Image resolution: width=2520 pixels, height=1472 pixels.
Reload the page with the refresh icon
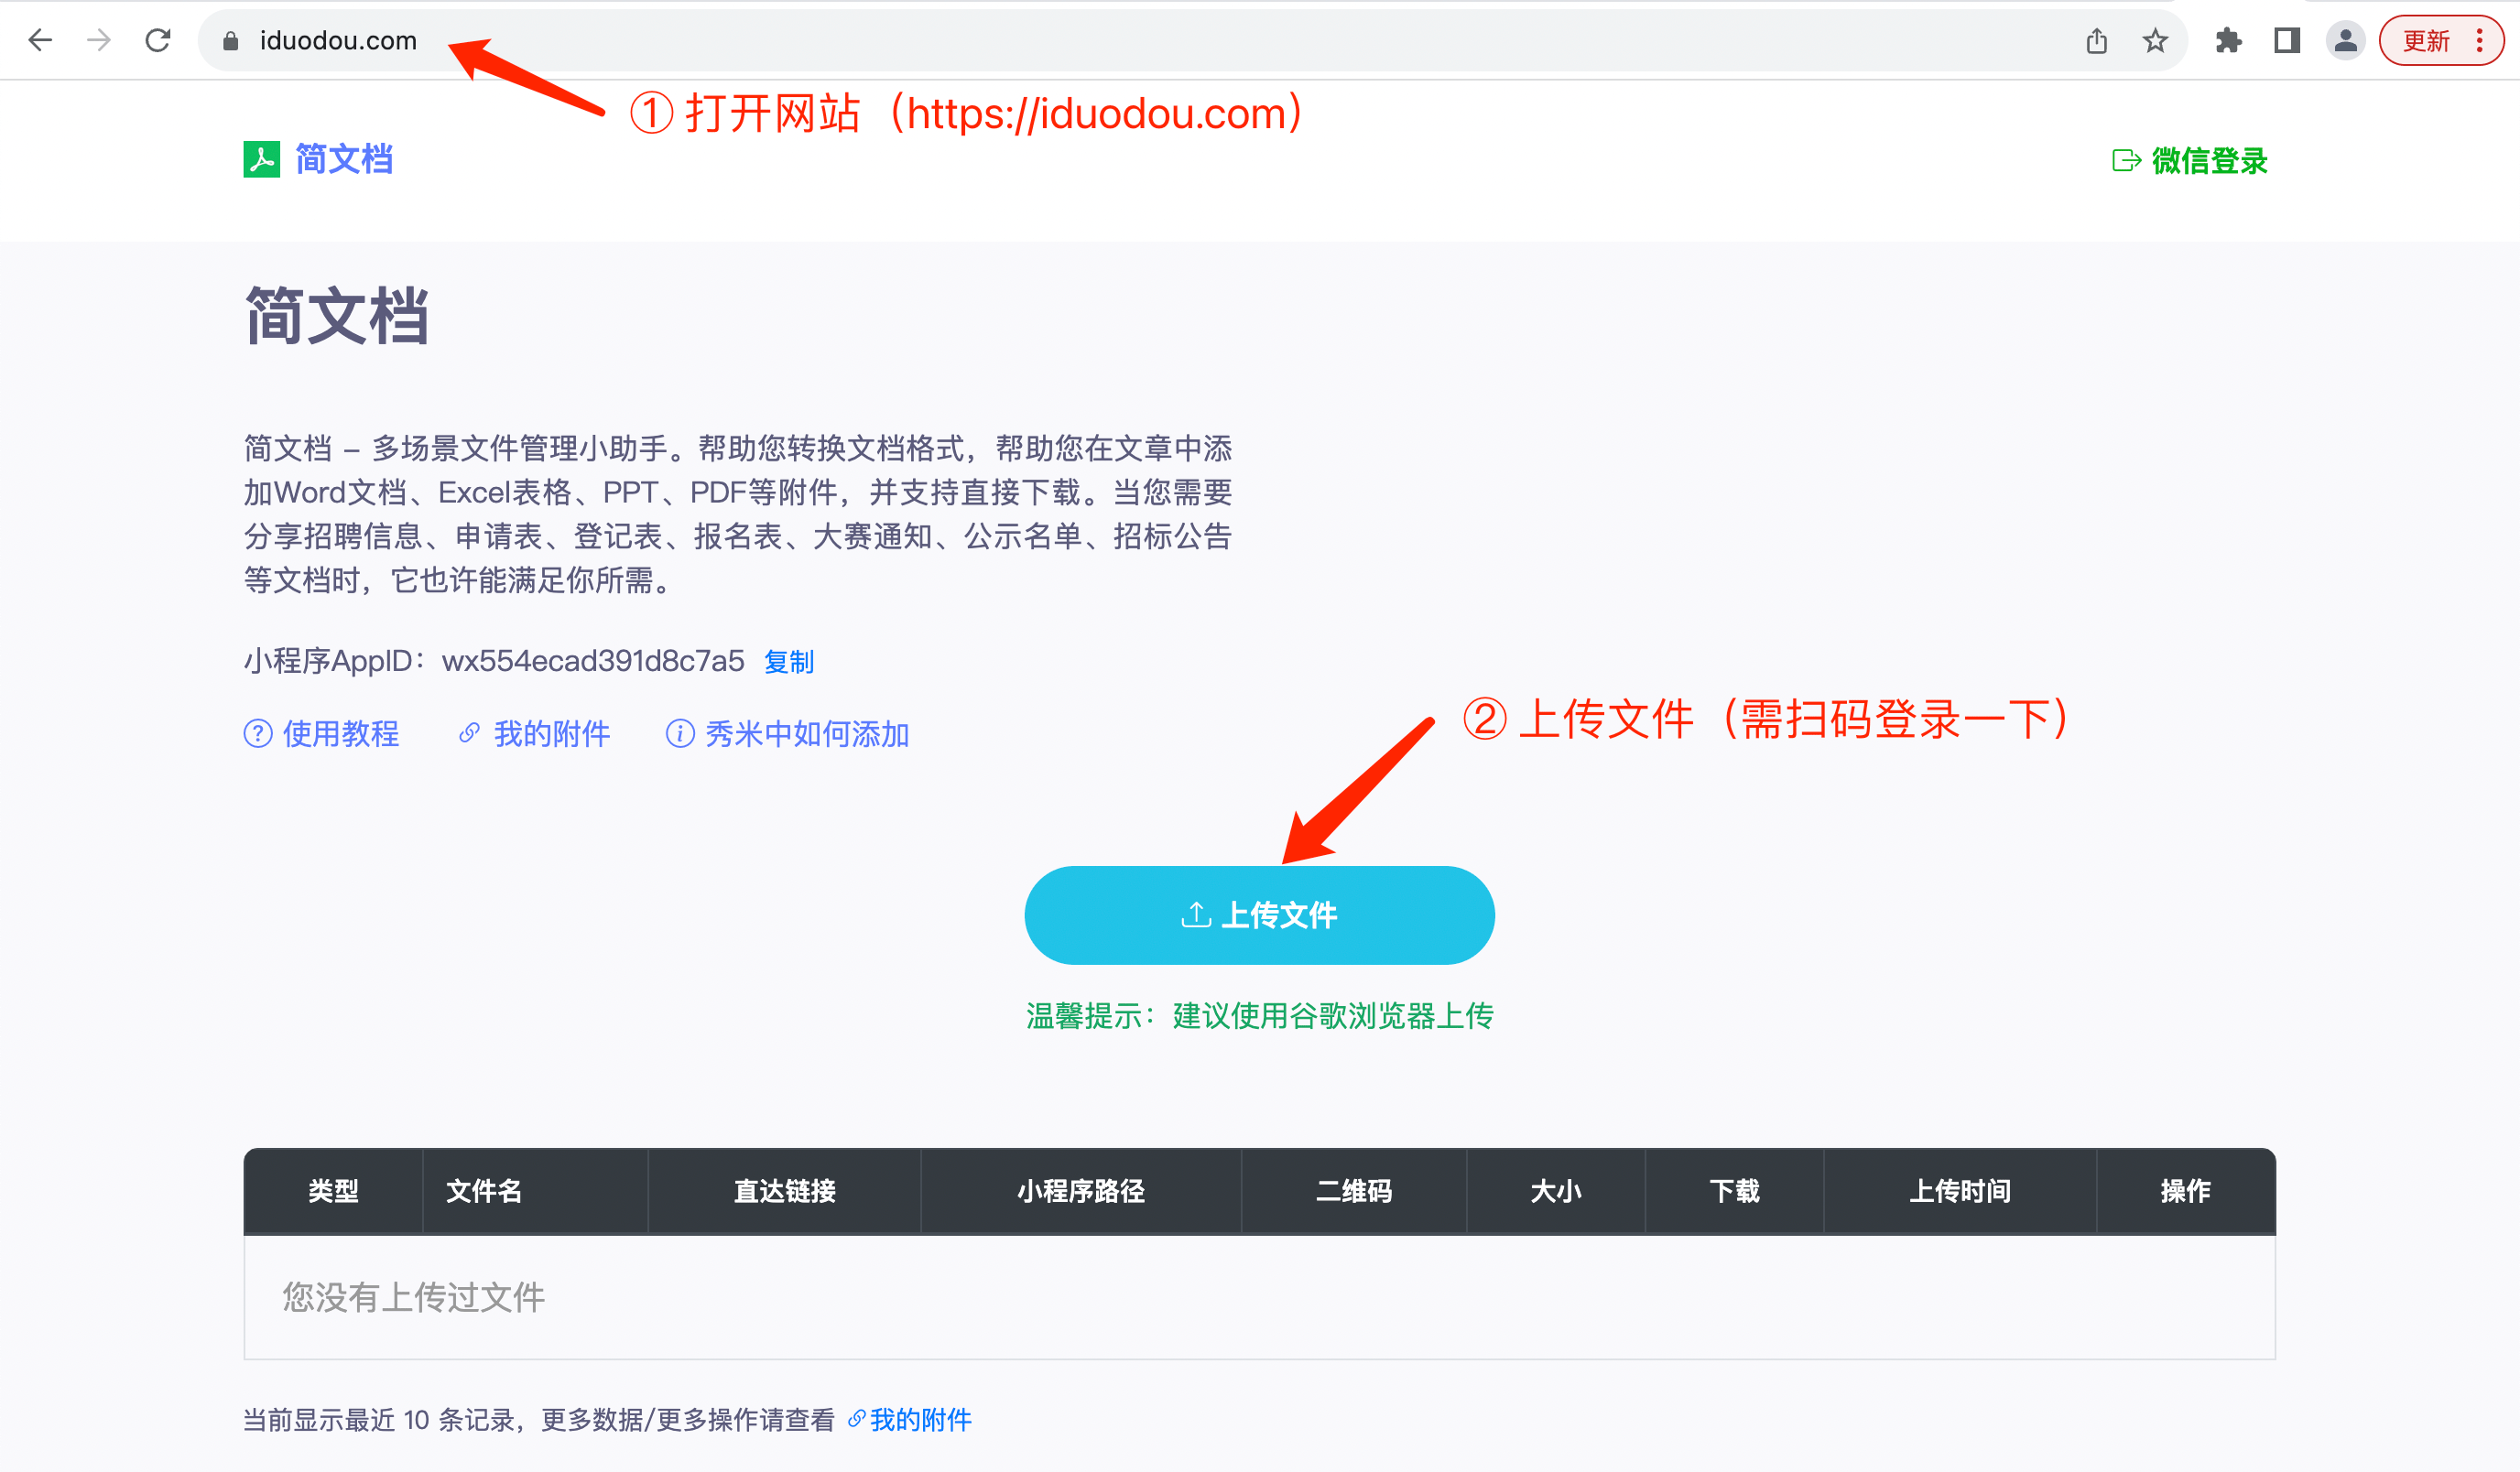[x=158, y=40]
